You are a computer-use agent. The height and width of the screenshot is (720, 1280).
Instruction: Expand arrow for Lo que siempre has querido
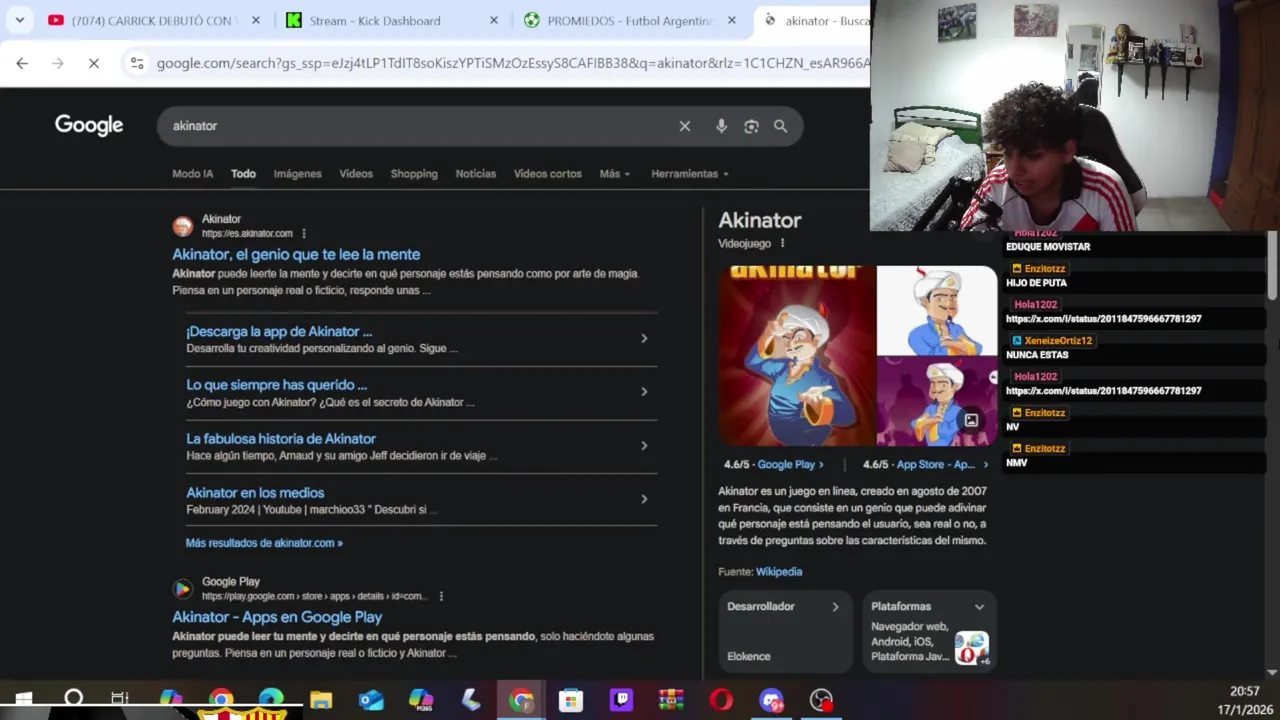[x=644, y=392]
